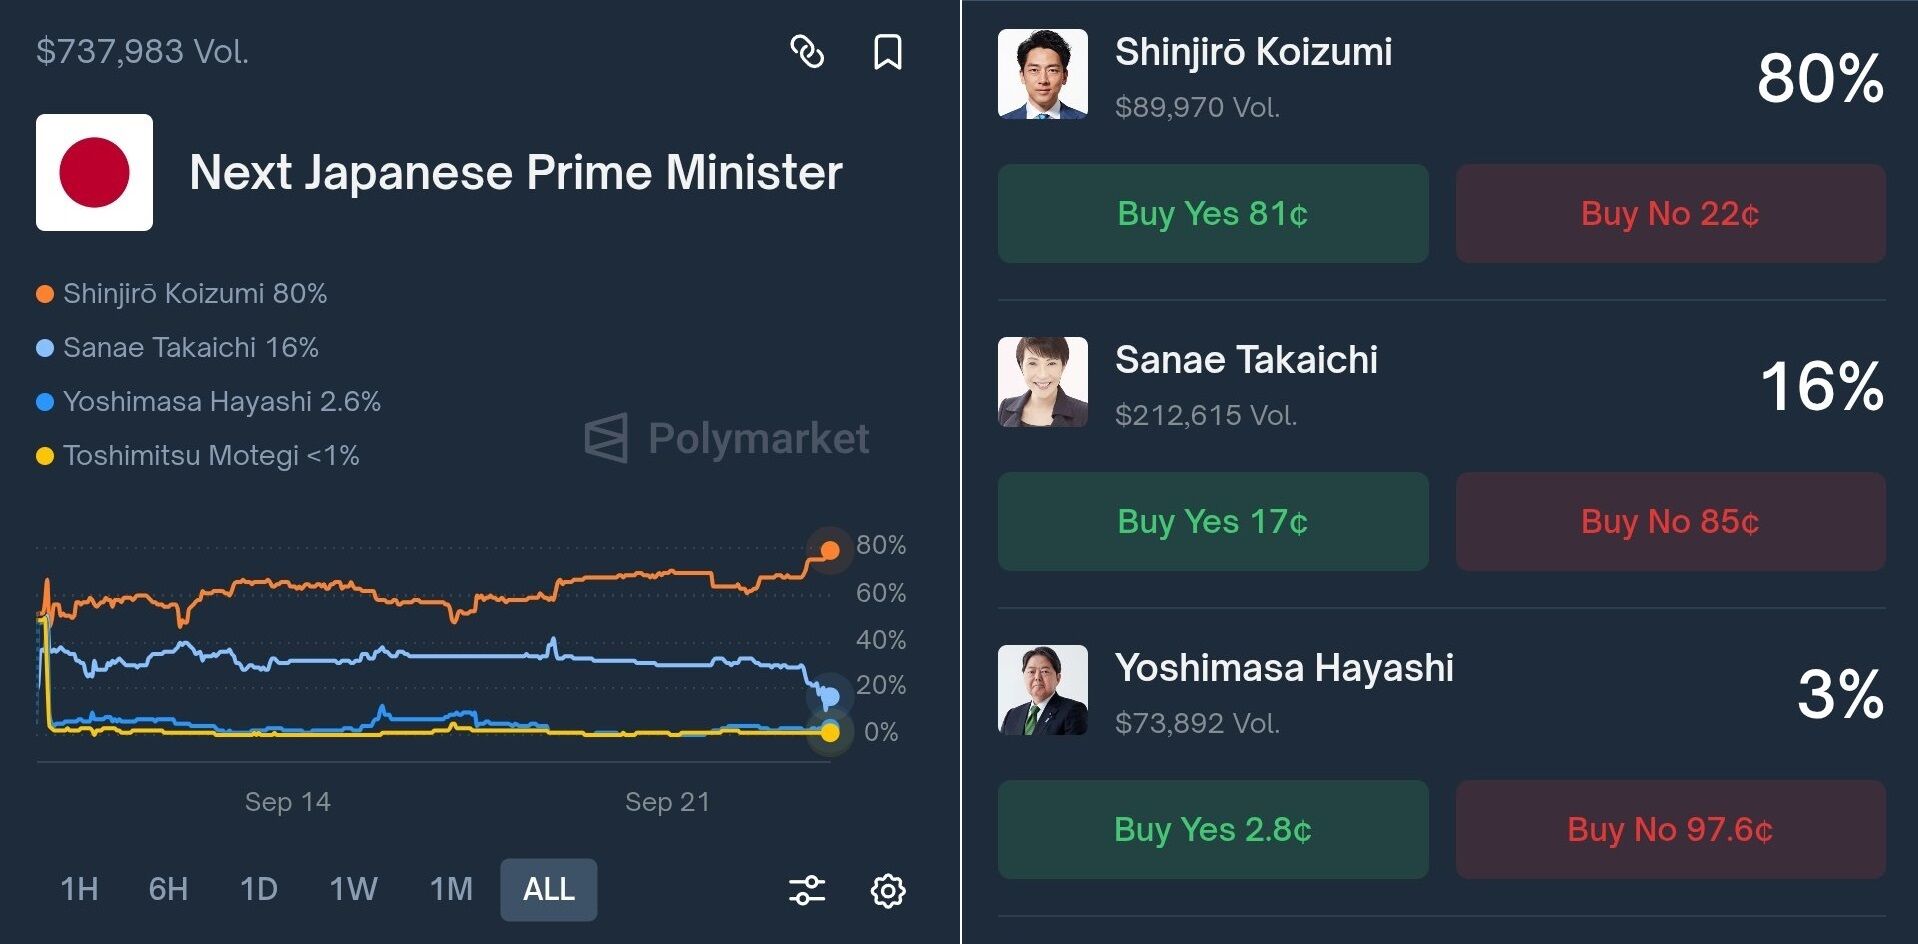This screenshot has height=944, width=1918.
Task: Click the Japan flag market icon
Action: 94,172
